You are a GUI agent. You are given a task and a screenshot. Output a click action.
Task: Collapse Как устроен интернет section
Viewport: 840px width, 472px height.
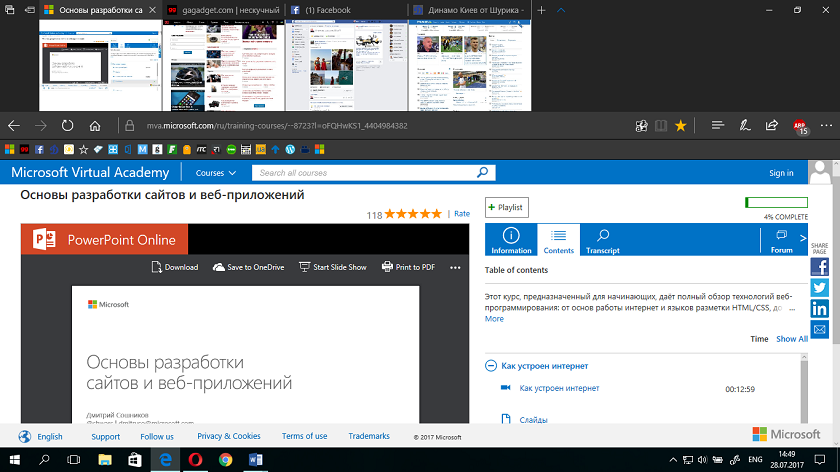coord(491,366)
